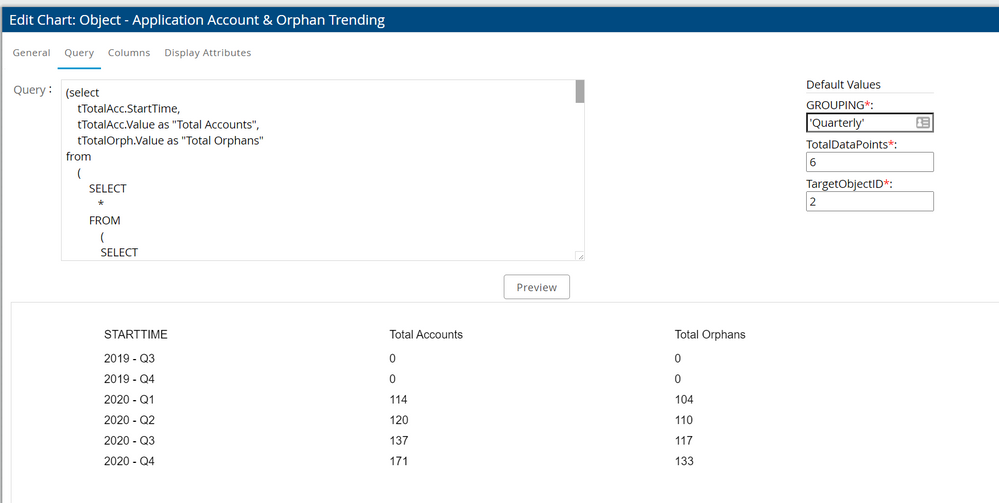The height and width of the screenshot is (503, 999).
Task: Grab the Query textarea resize handle
Action: click(x=579, y=256)
